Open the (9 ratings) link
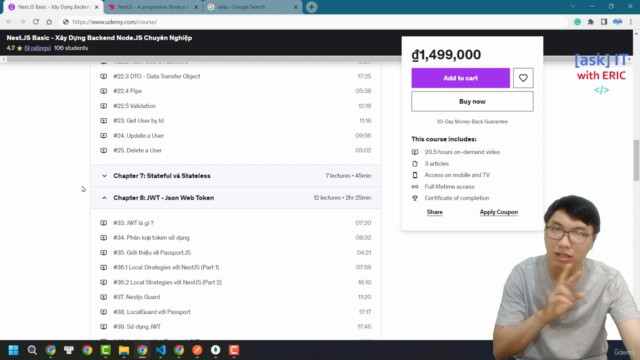Viewport: 640px width, 360px height. [38, 48]
